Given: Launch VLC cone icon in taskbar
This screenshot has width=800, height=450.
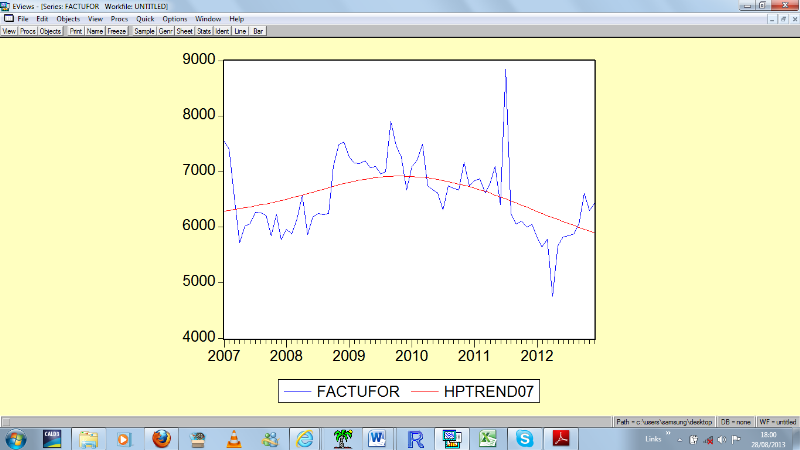Looking at the screenshot, I should coord(234,439).
